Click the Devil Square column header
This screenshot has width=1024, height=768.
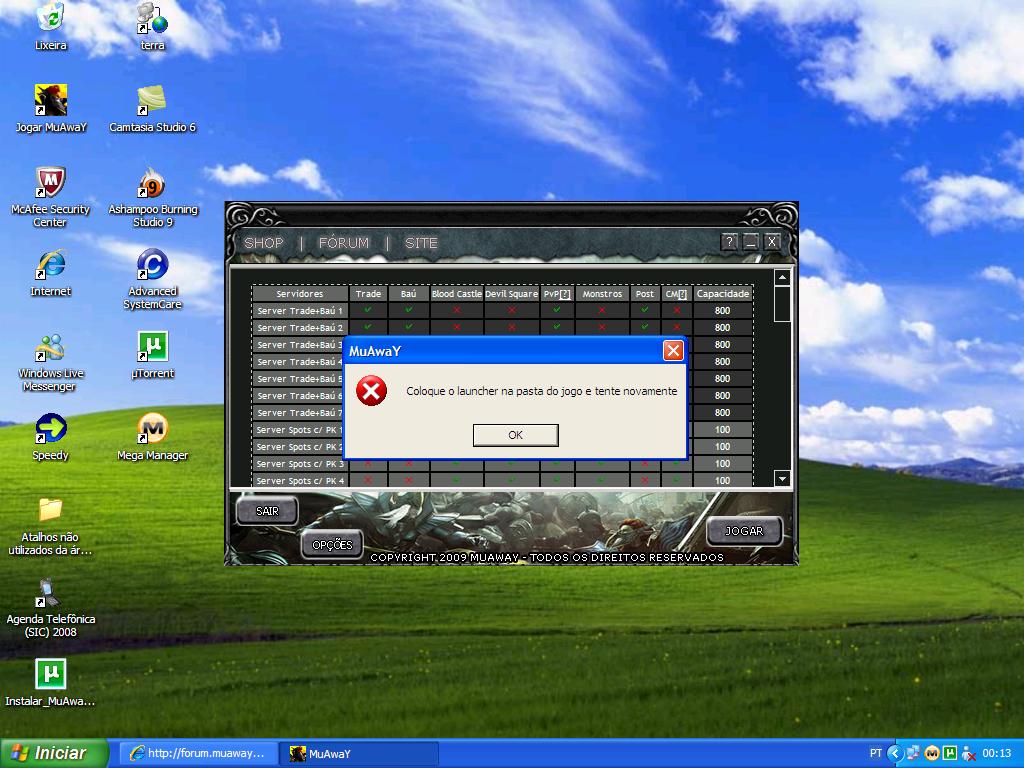point(511,294)
